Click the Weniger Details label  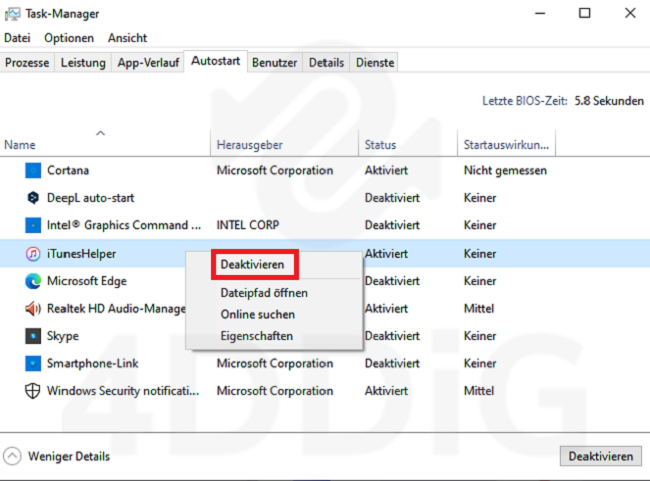click(x=69, y=456)
